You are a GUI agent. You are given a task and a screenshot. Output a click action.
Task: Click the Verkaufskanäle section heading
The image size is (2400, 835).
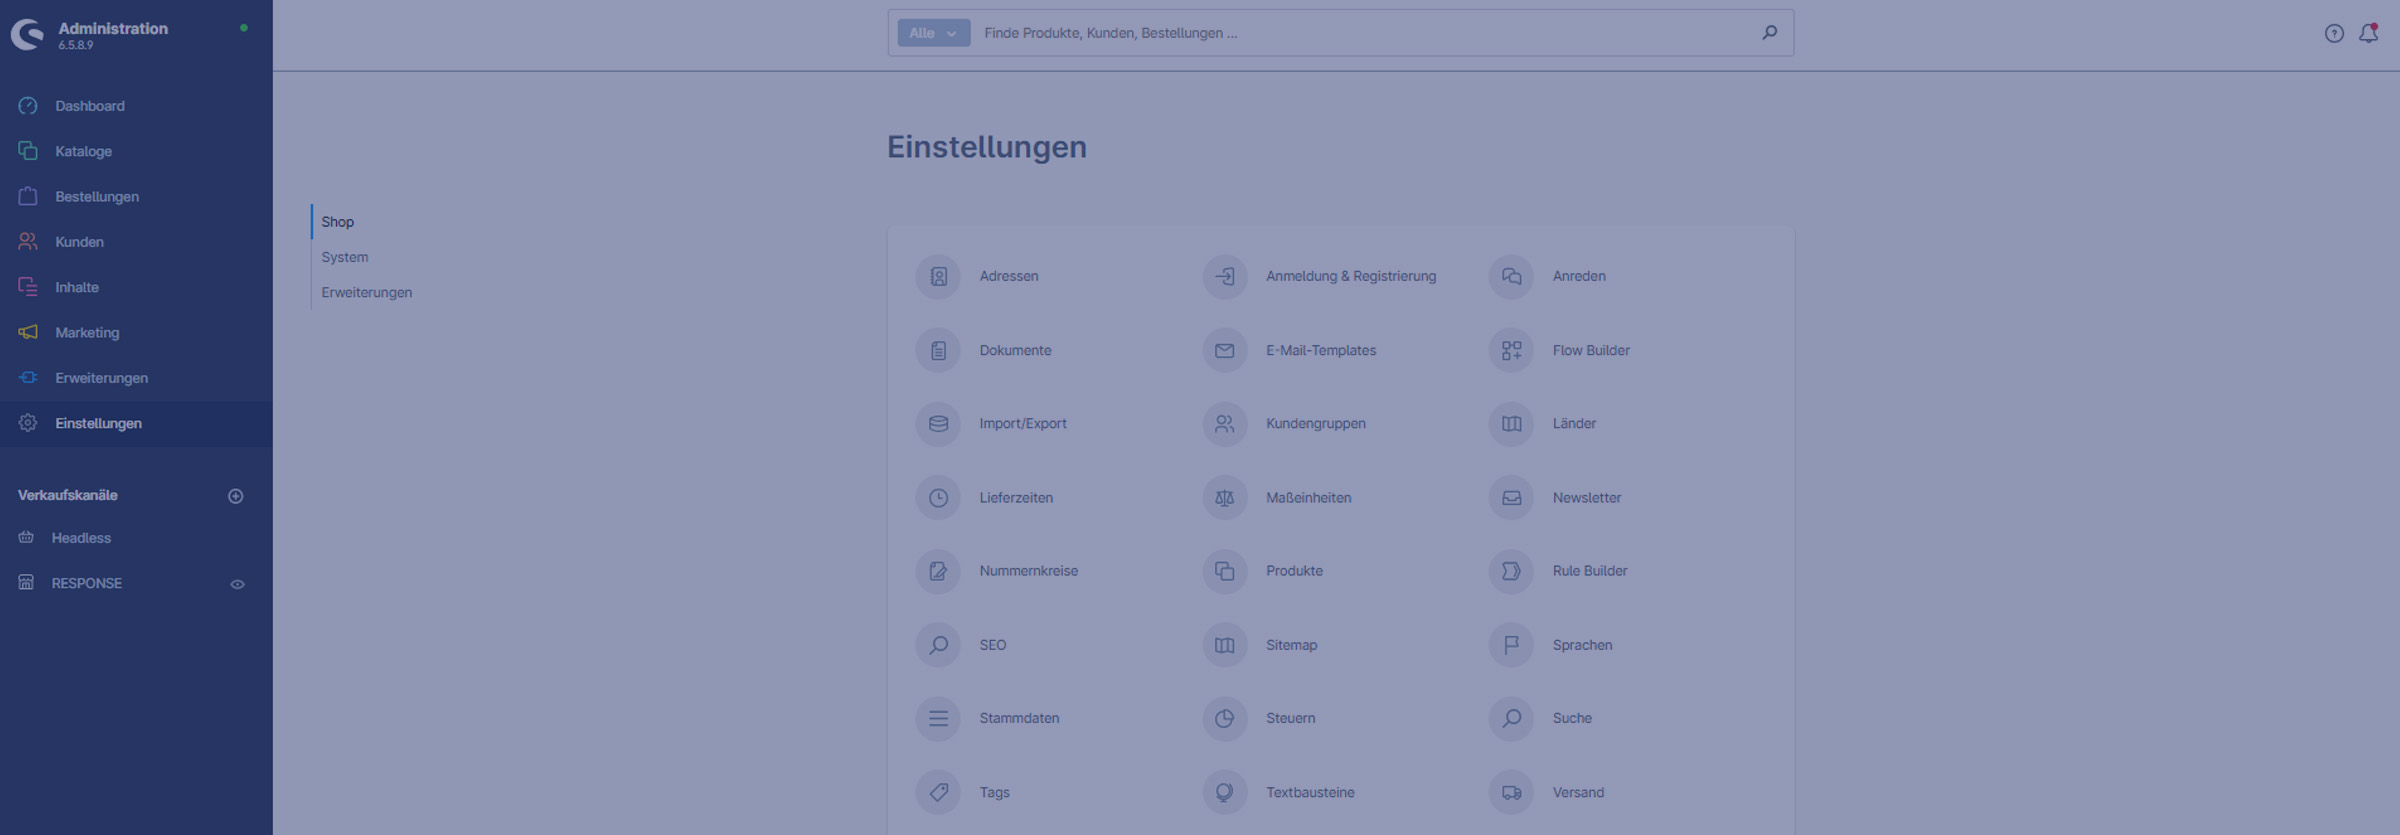pyautogui.click(x=68, y=496)
